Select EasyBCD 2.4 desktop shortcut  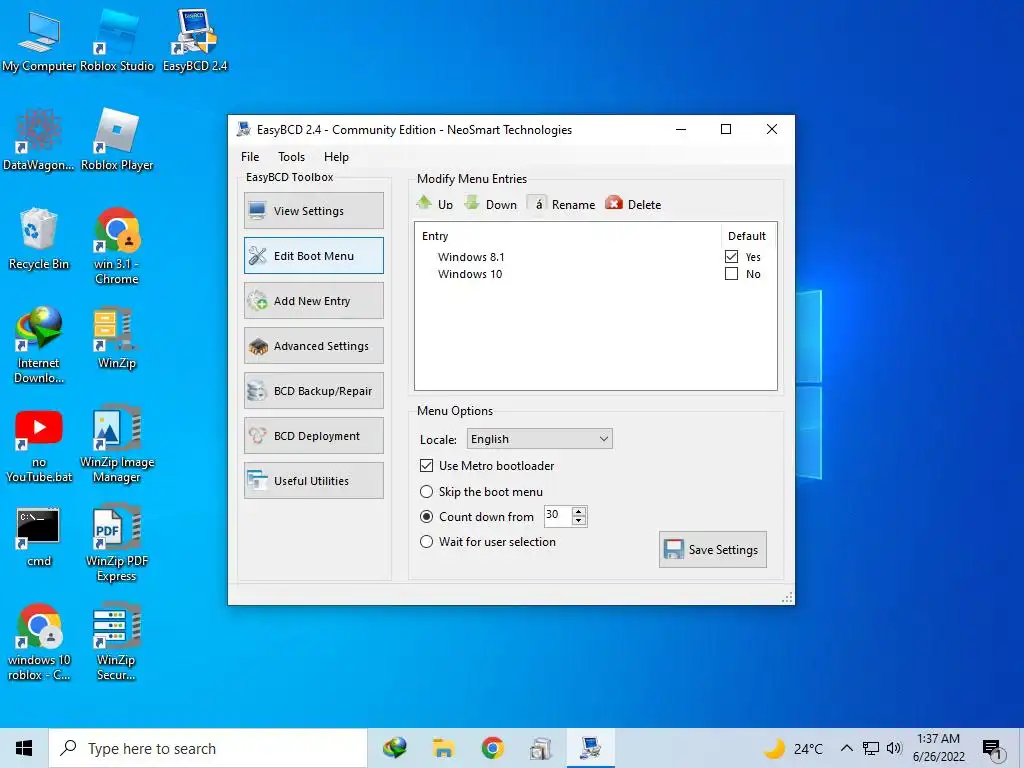pos(195,40)
